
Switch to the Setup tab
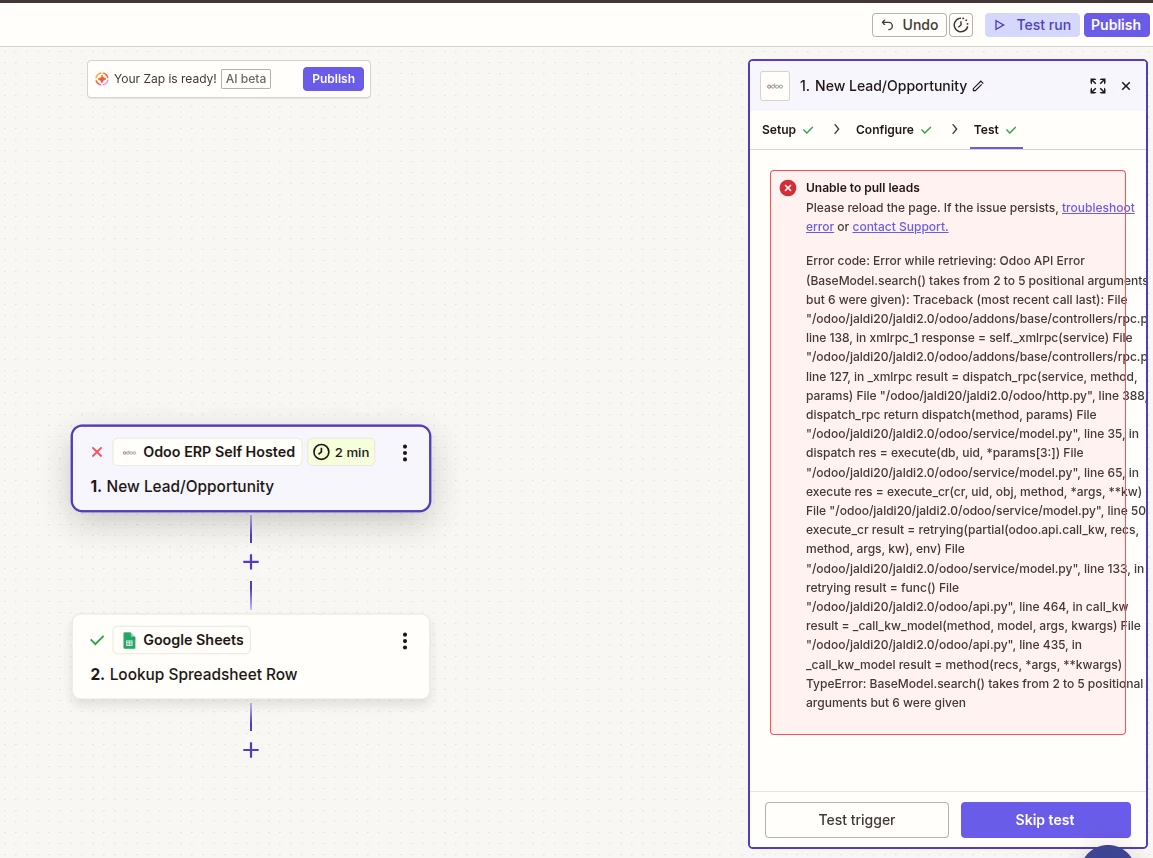coord(788,130)
